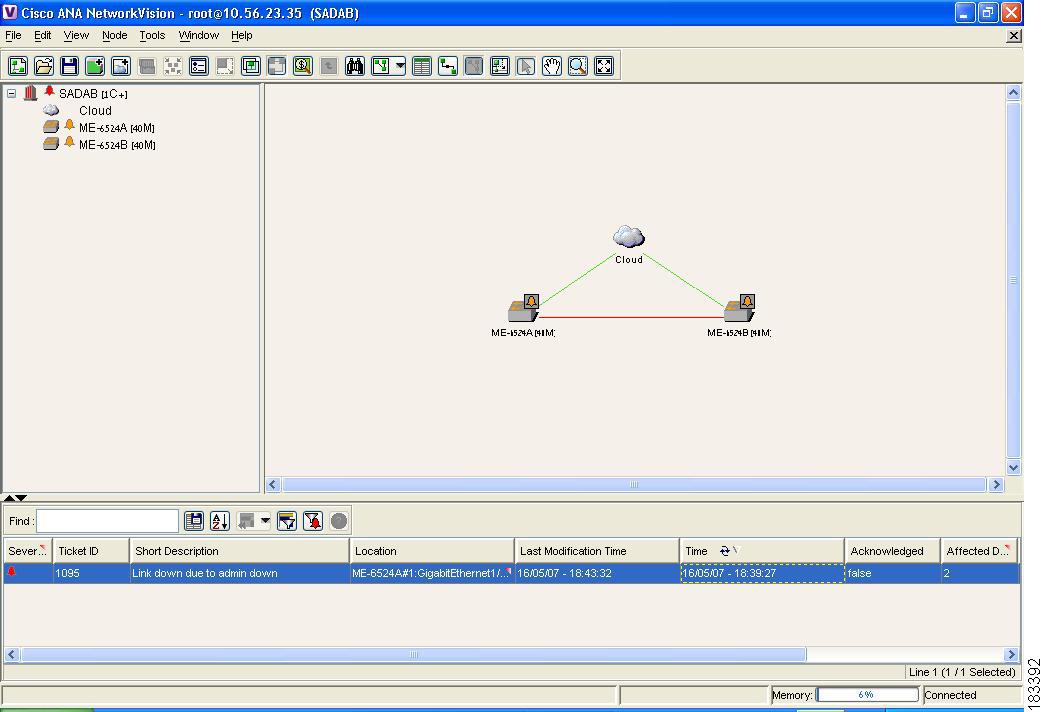
Task: Click the link-connection toolbar icon
Action: coord(448,66)
